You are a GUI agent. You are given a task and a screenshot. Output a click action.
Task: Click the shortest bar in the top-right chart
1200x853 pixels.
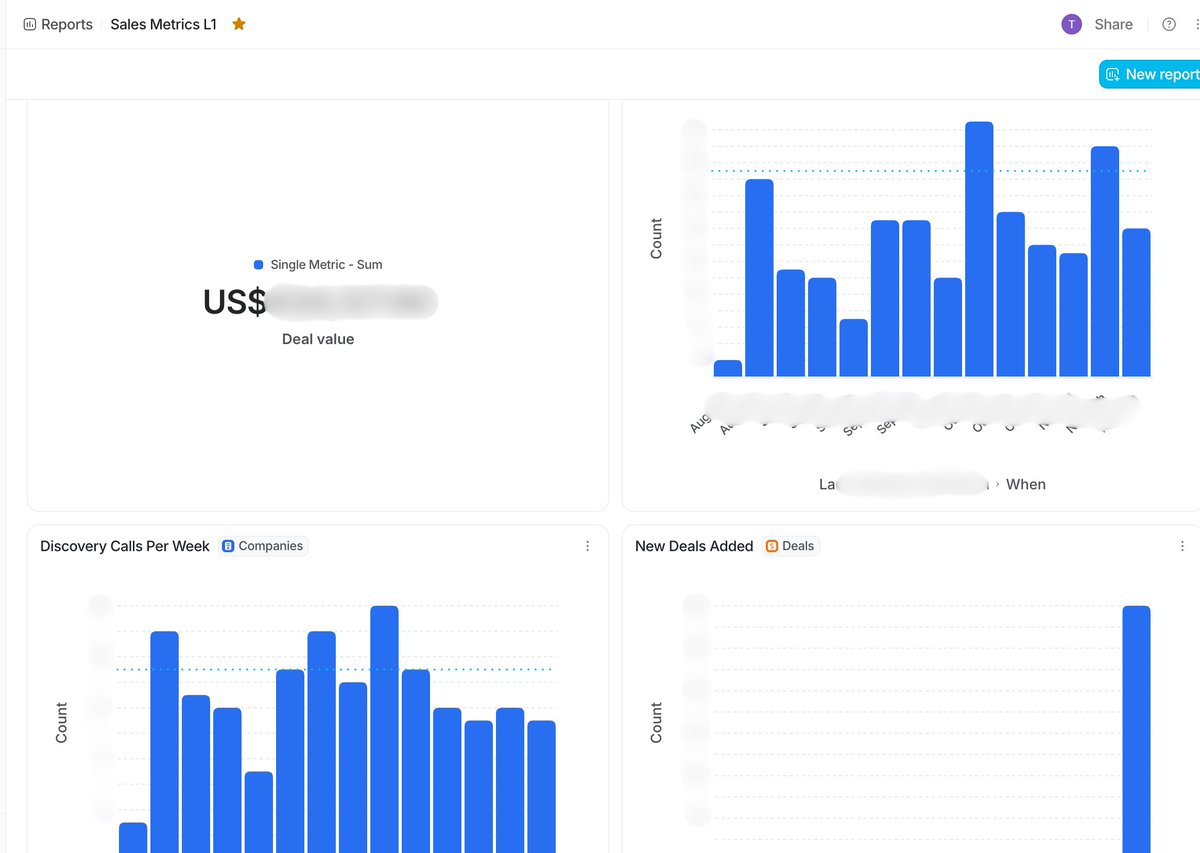coord(728,368)
